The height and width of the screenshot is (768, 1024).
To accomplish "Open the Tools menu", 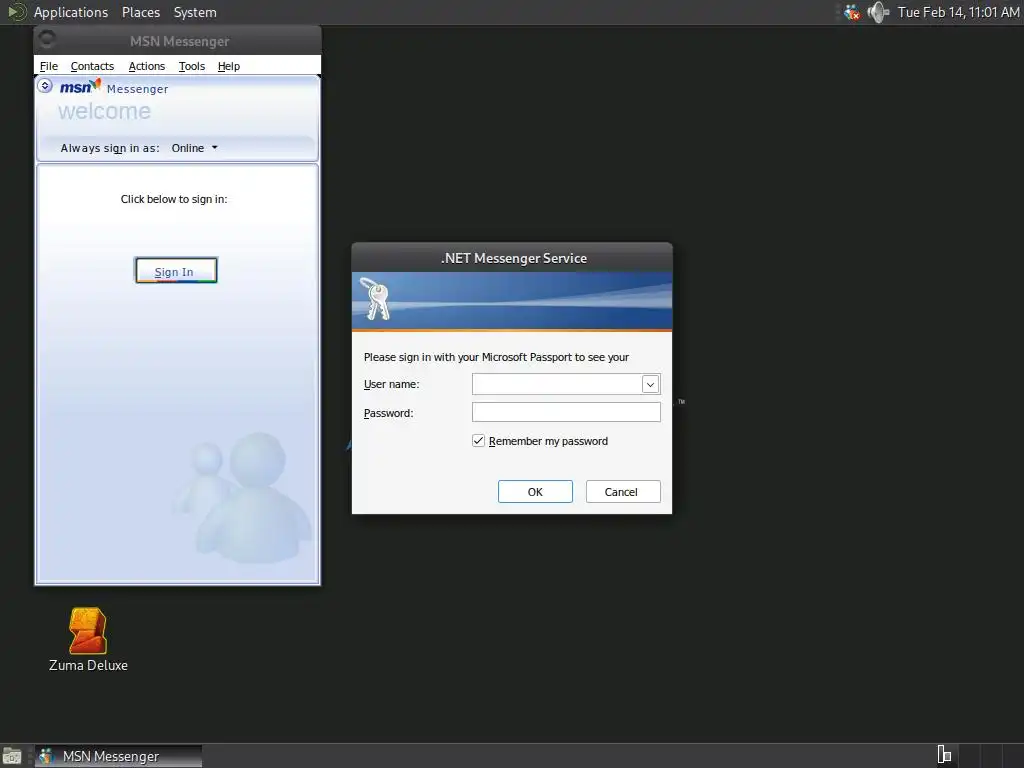I will pos(191,66).
